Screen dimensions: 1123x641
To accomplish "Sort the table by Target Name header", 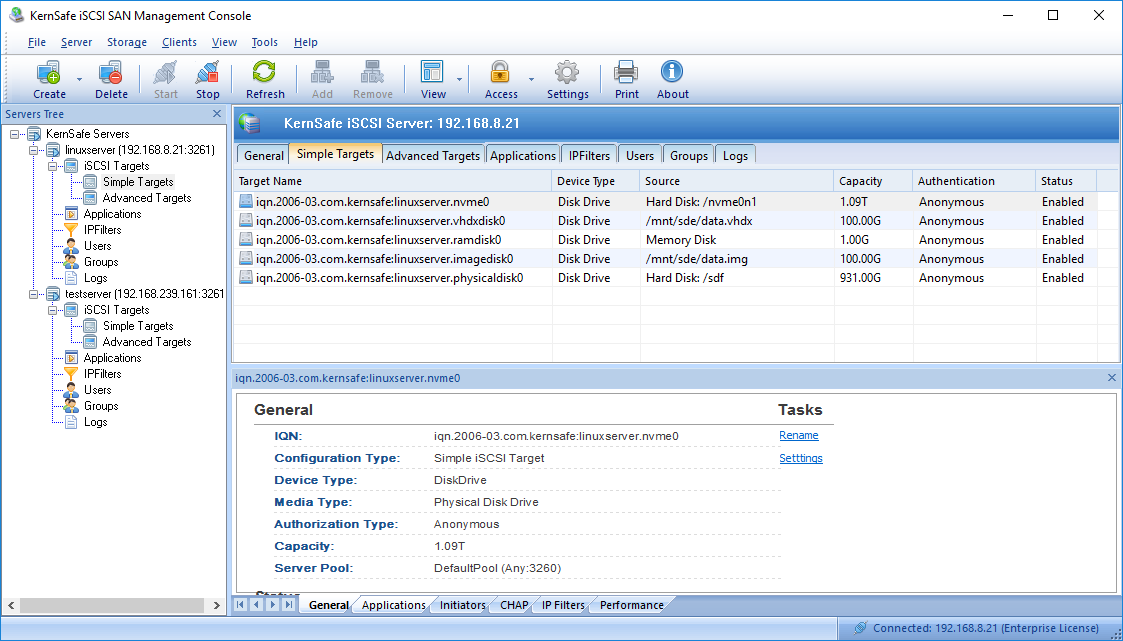I will pyautogui.click(x=392, y=181).
